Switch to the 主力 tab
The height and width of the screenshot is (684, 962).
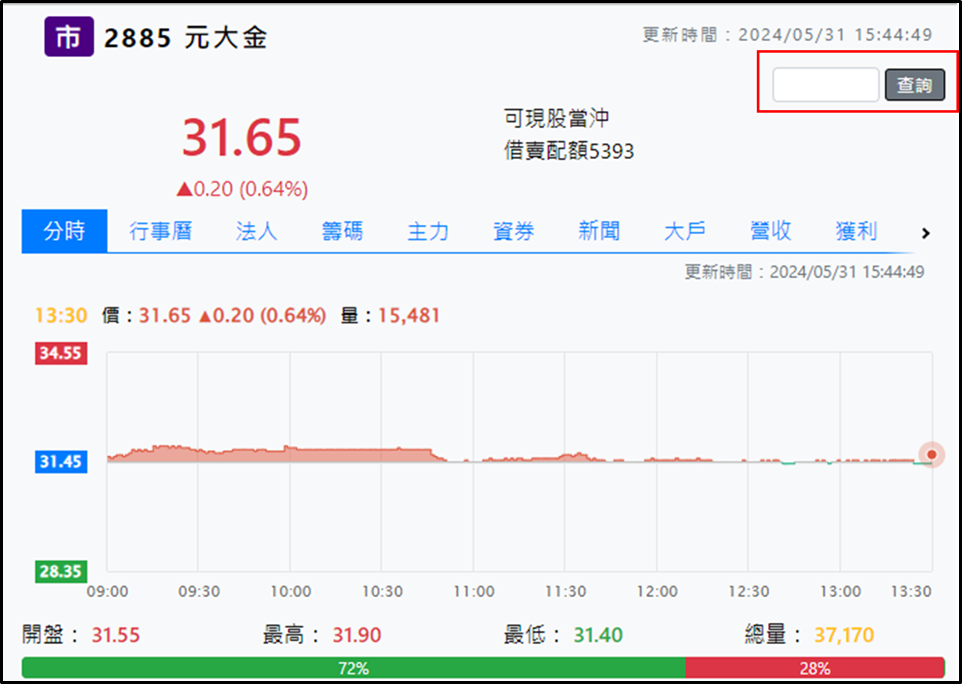point(428,231)
